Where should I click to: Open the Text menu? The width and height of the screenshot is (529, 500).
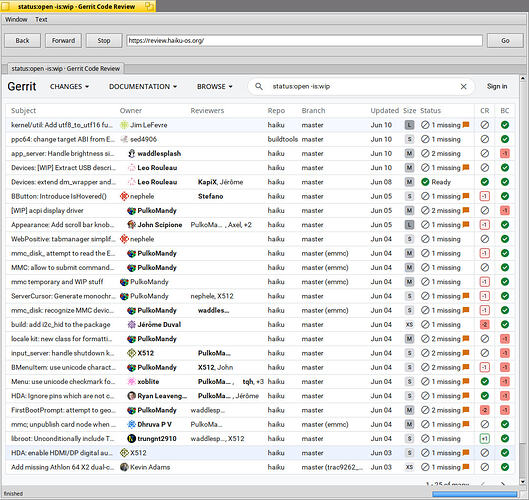pos(41,19)
